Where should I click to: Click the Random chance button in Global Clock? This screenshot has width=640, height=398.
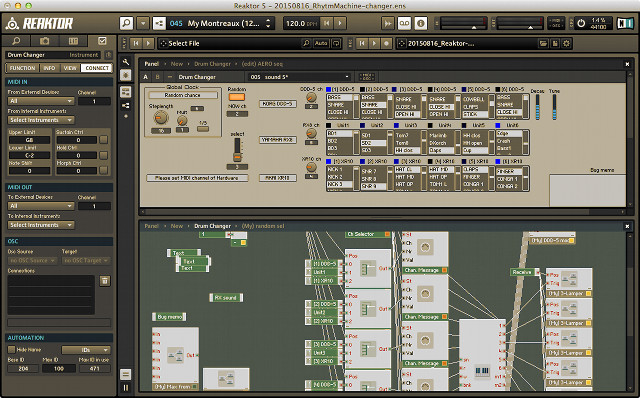(182, 95)
